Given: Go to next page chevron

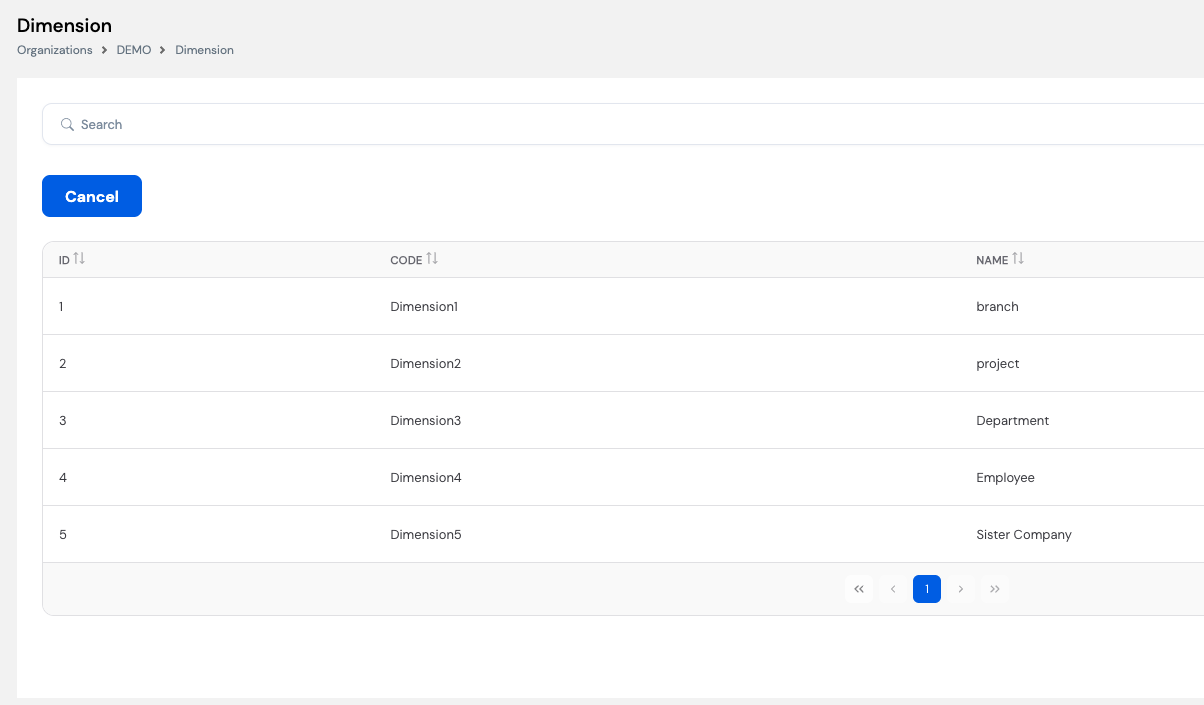Looking at the screenshot, I should coord(961,589).
